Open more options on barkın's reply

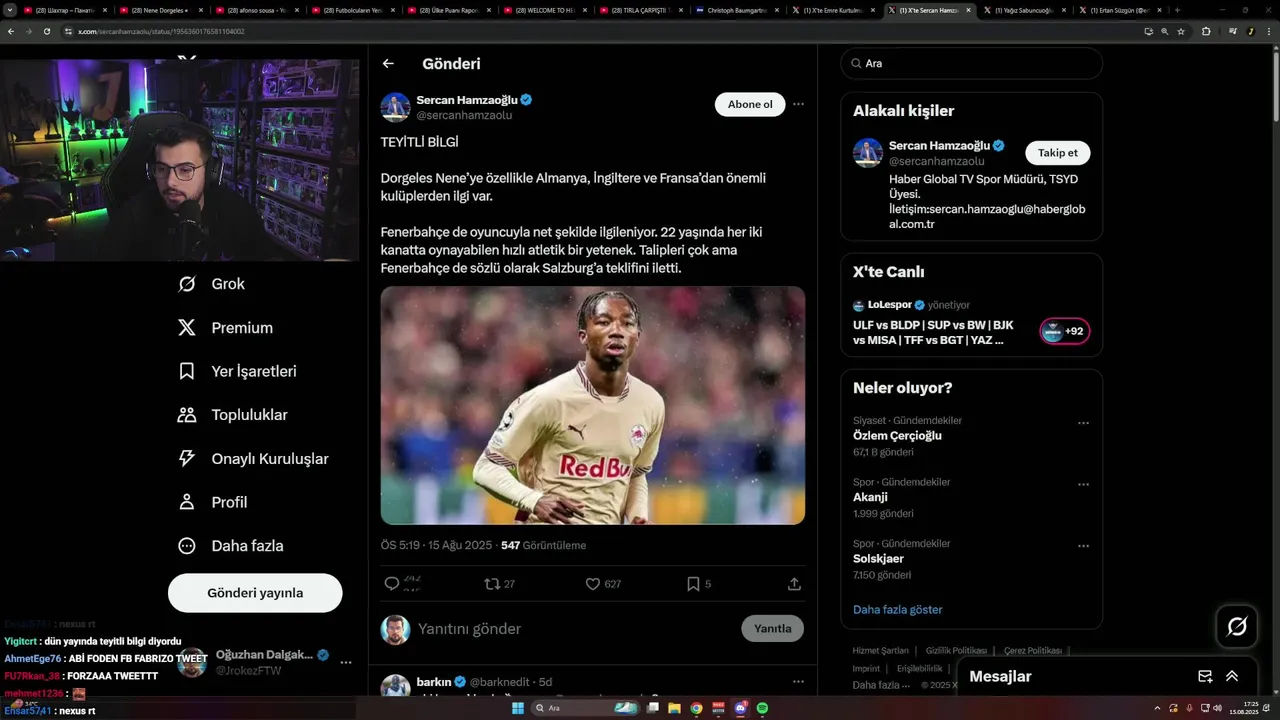point(798,682)
